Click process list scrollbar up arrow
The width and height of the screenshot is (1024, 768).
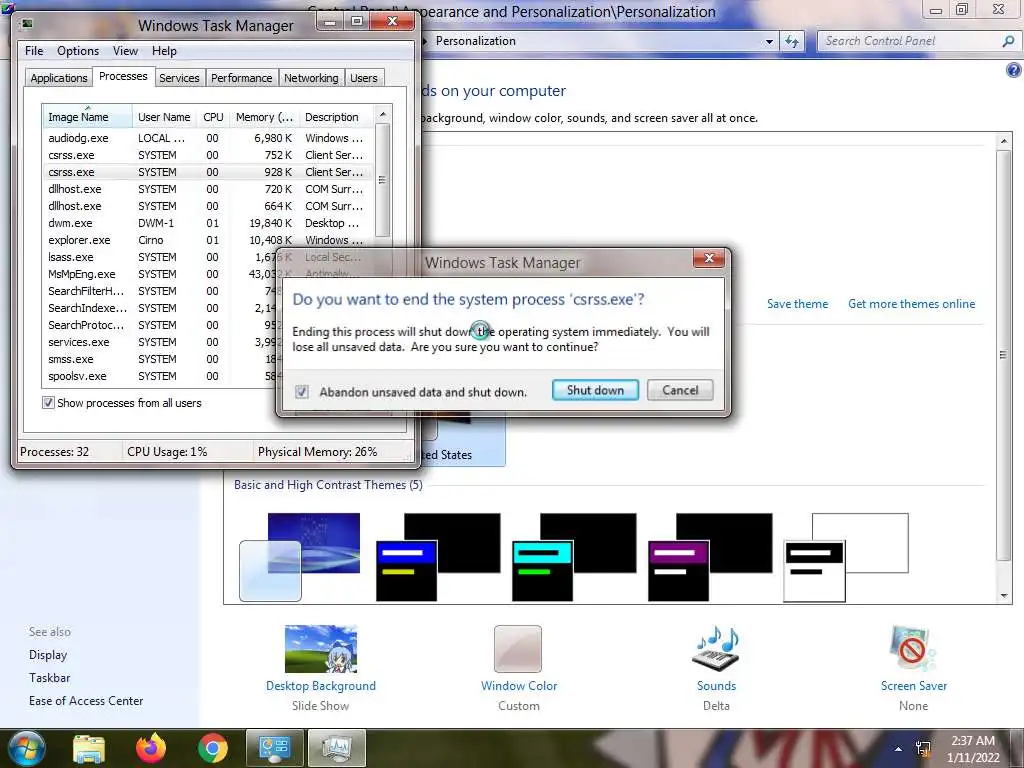click(x=383, y=114)
